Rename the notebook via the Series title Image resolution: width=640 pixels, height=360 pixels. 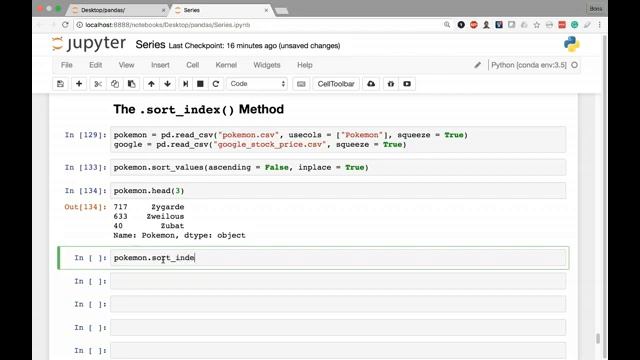coord(150,44)
